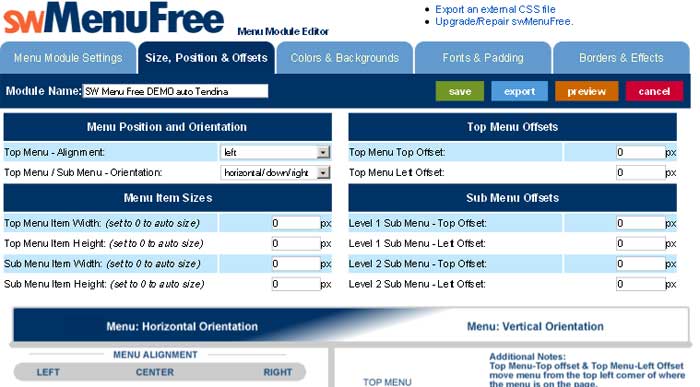Click the Top Menu Top Offset field
Viewport: 700px width, 387px height.
tap(640, 152)
